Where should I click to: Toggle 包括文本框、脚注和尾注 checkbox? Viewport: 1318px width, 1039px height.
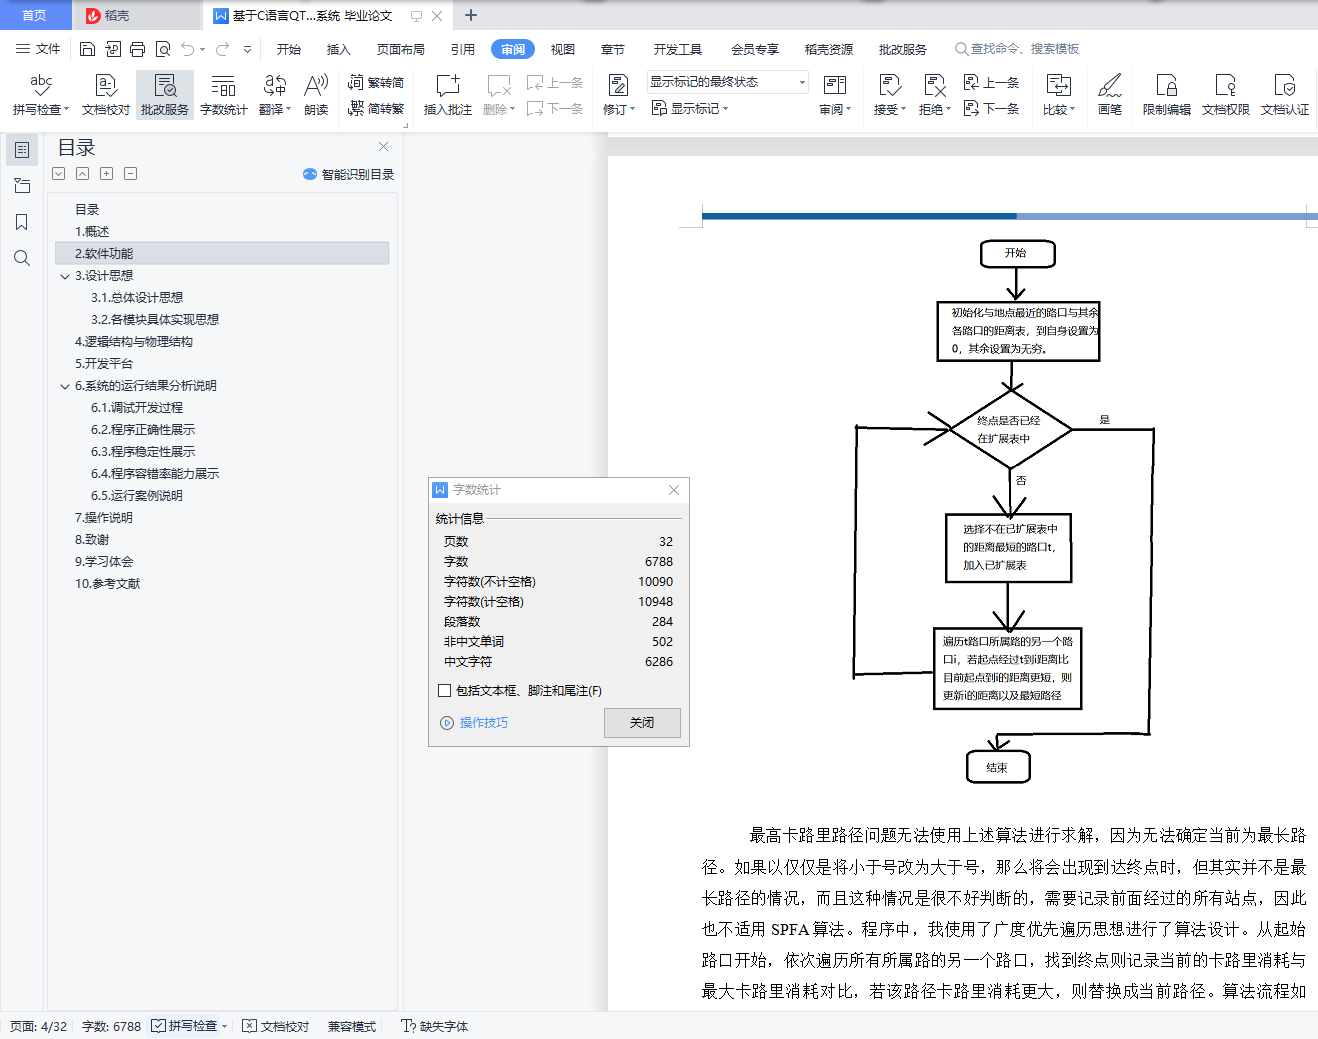pos(445,690)
